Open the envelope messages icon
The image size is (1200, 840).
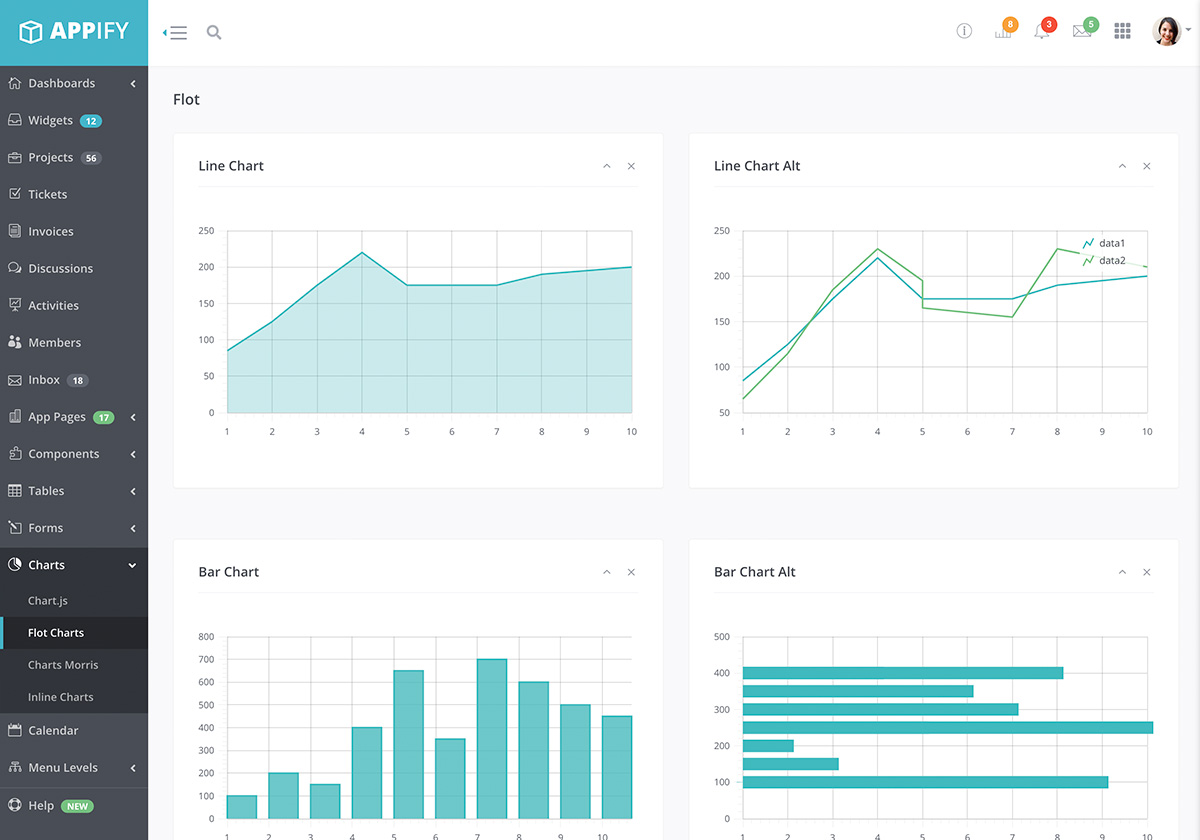click(x=1081, y=31)
